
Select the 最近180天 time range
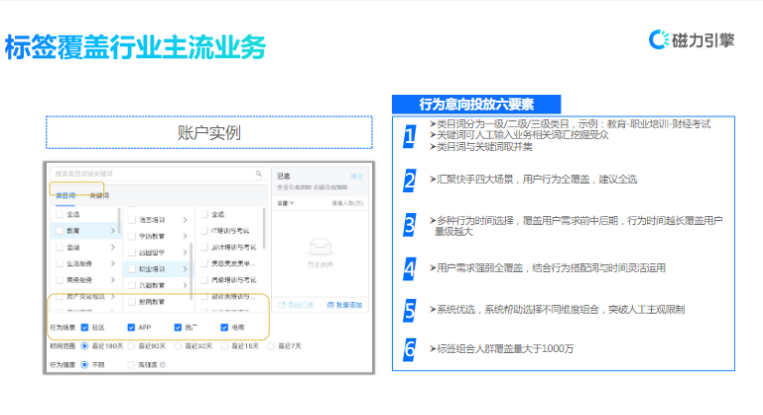click(85, 346)
